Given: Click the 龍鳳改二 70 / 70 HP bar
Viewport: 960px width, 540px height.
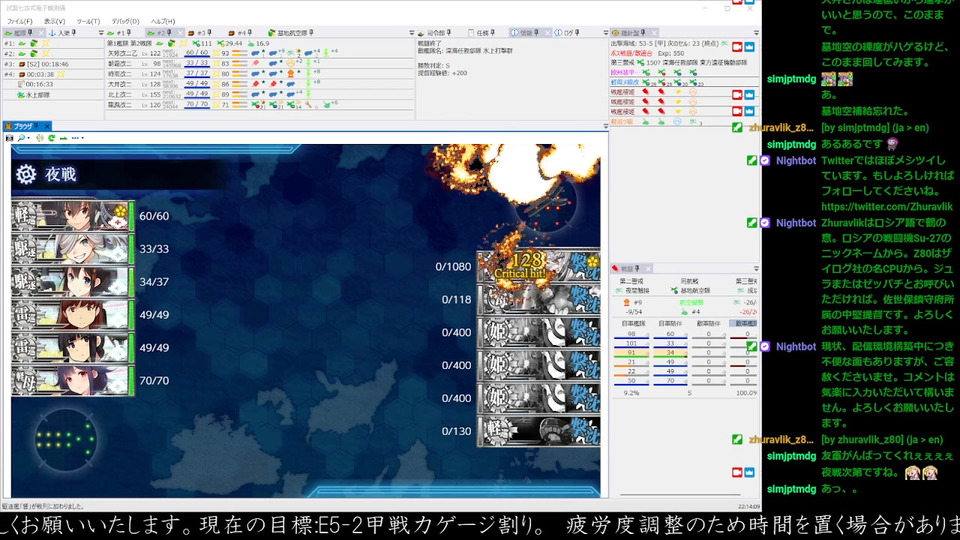Looking at the screenshot, I should tap(197, 105).
